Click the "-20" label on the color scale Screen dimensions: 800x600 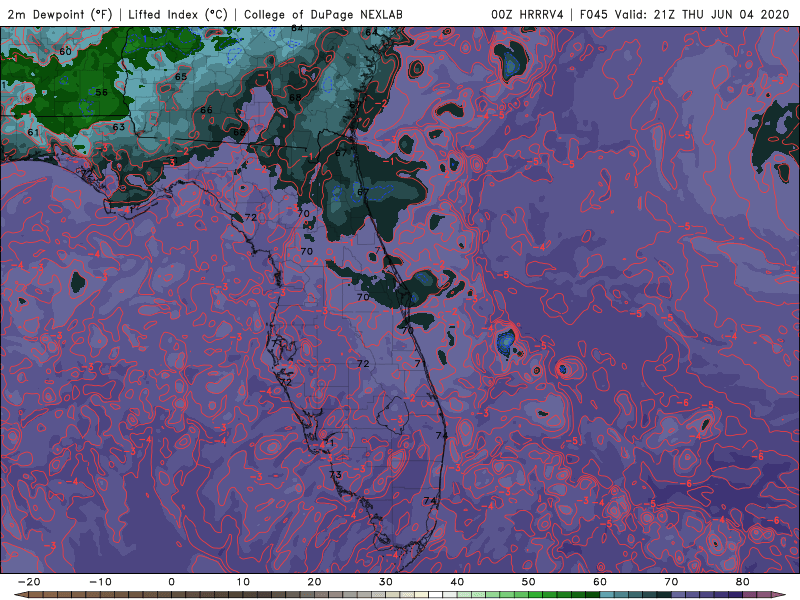click(x=29, y=582)
